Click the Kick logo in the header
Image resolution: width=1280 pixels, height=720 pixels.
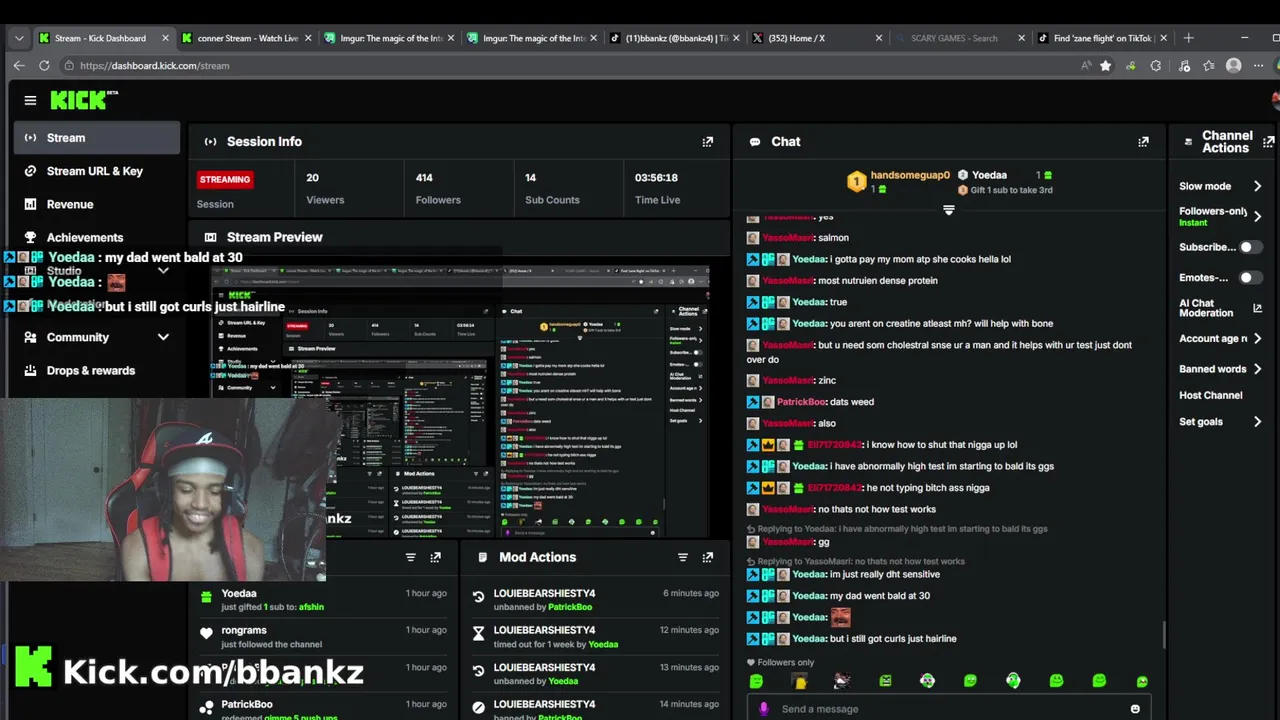click(x=83, y=100)
